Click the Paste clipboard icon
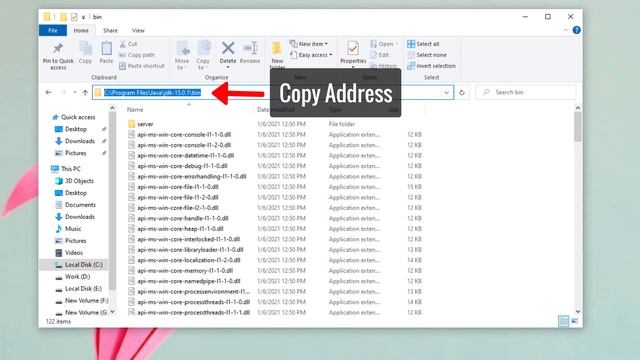 106,49
